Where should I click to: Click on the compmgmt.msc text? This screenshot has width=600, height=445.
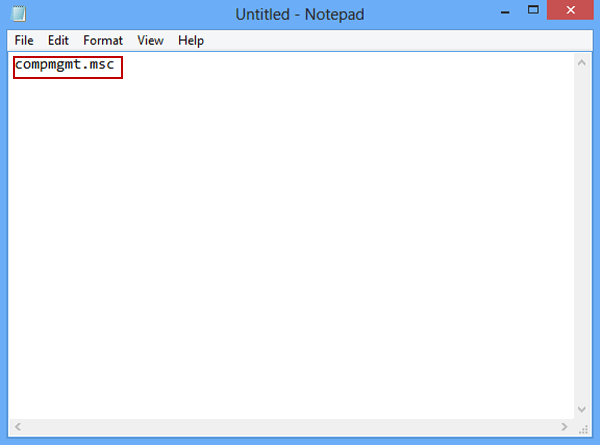click(x=65, y=65)
